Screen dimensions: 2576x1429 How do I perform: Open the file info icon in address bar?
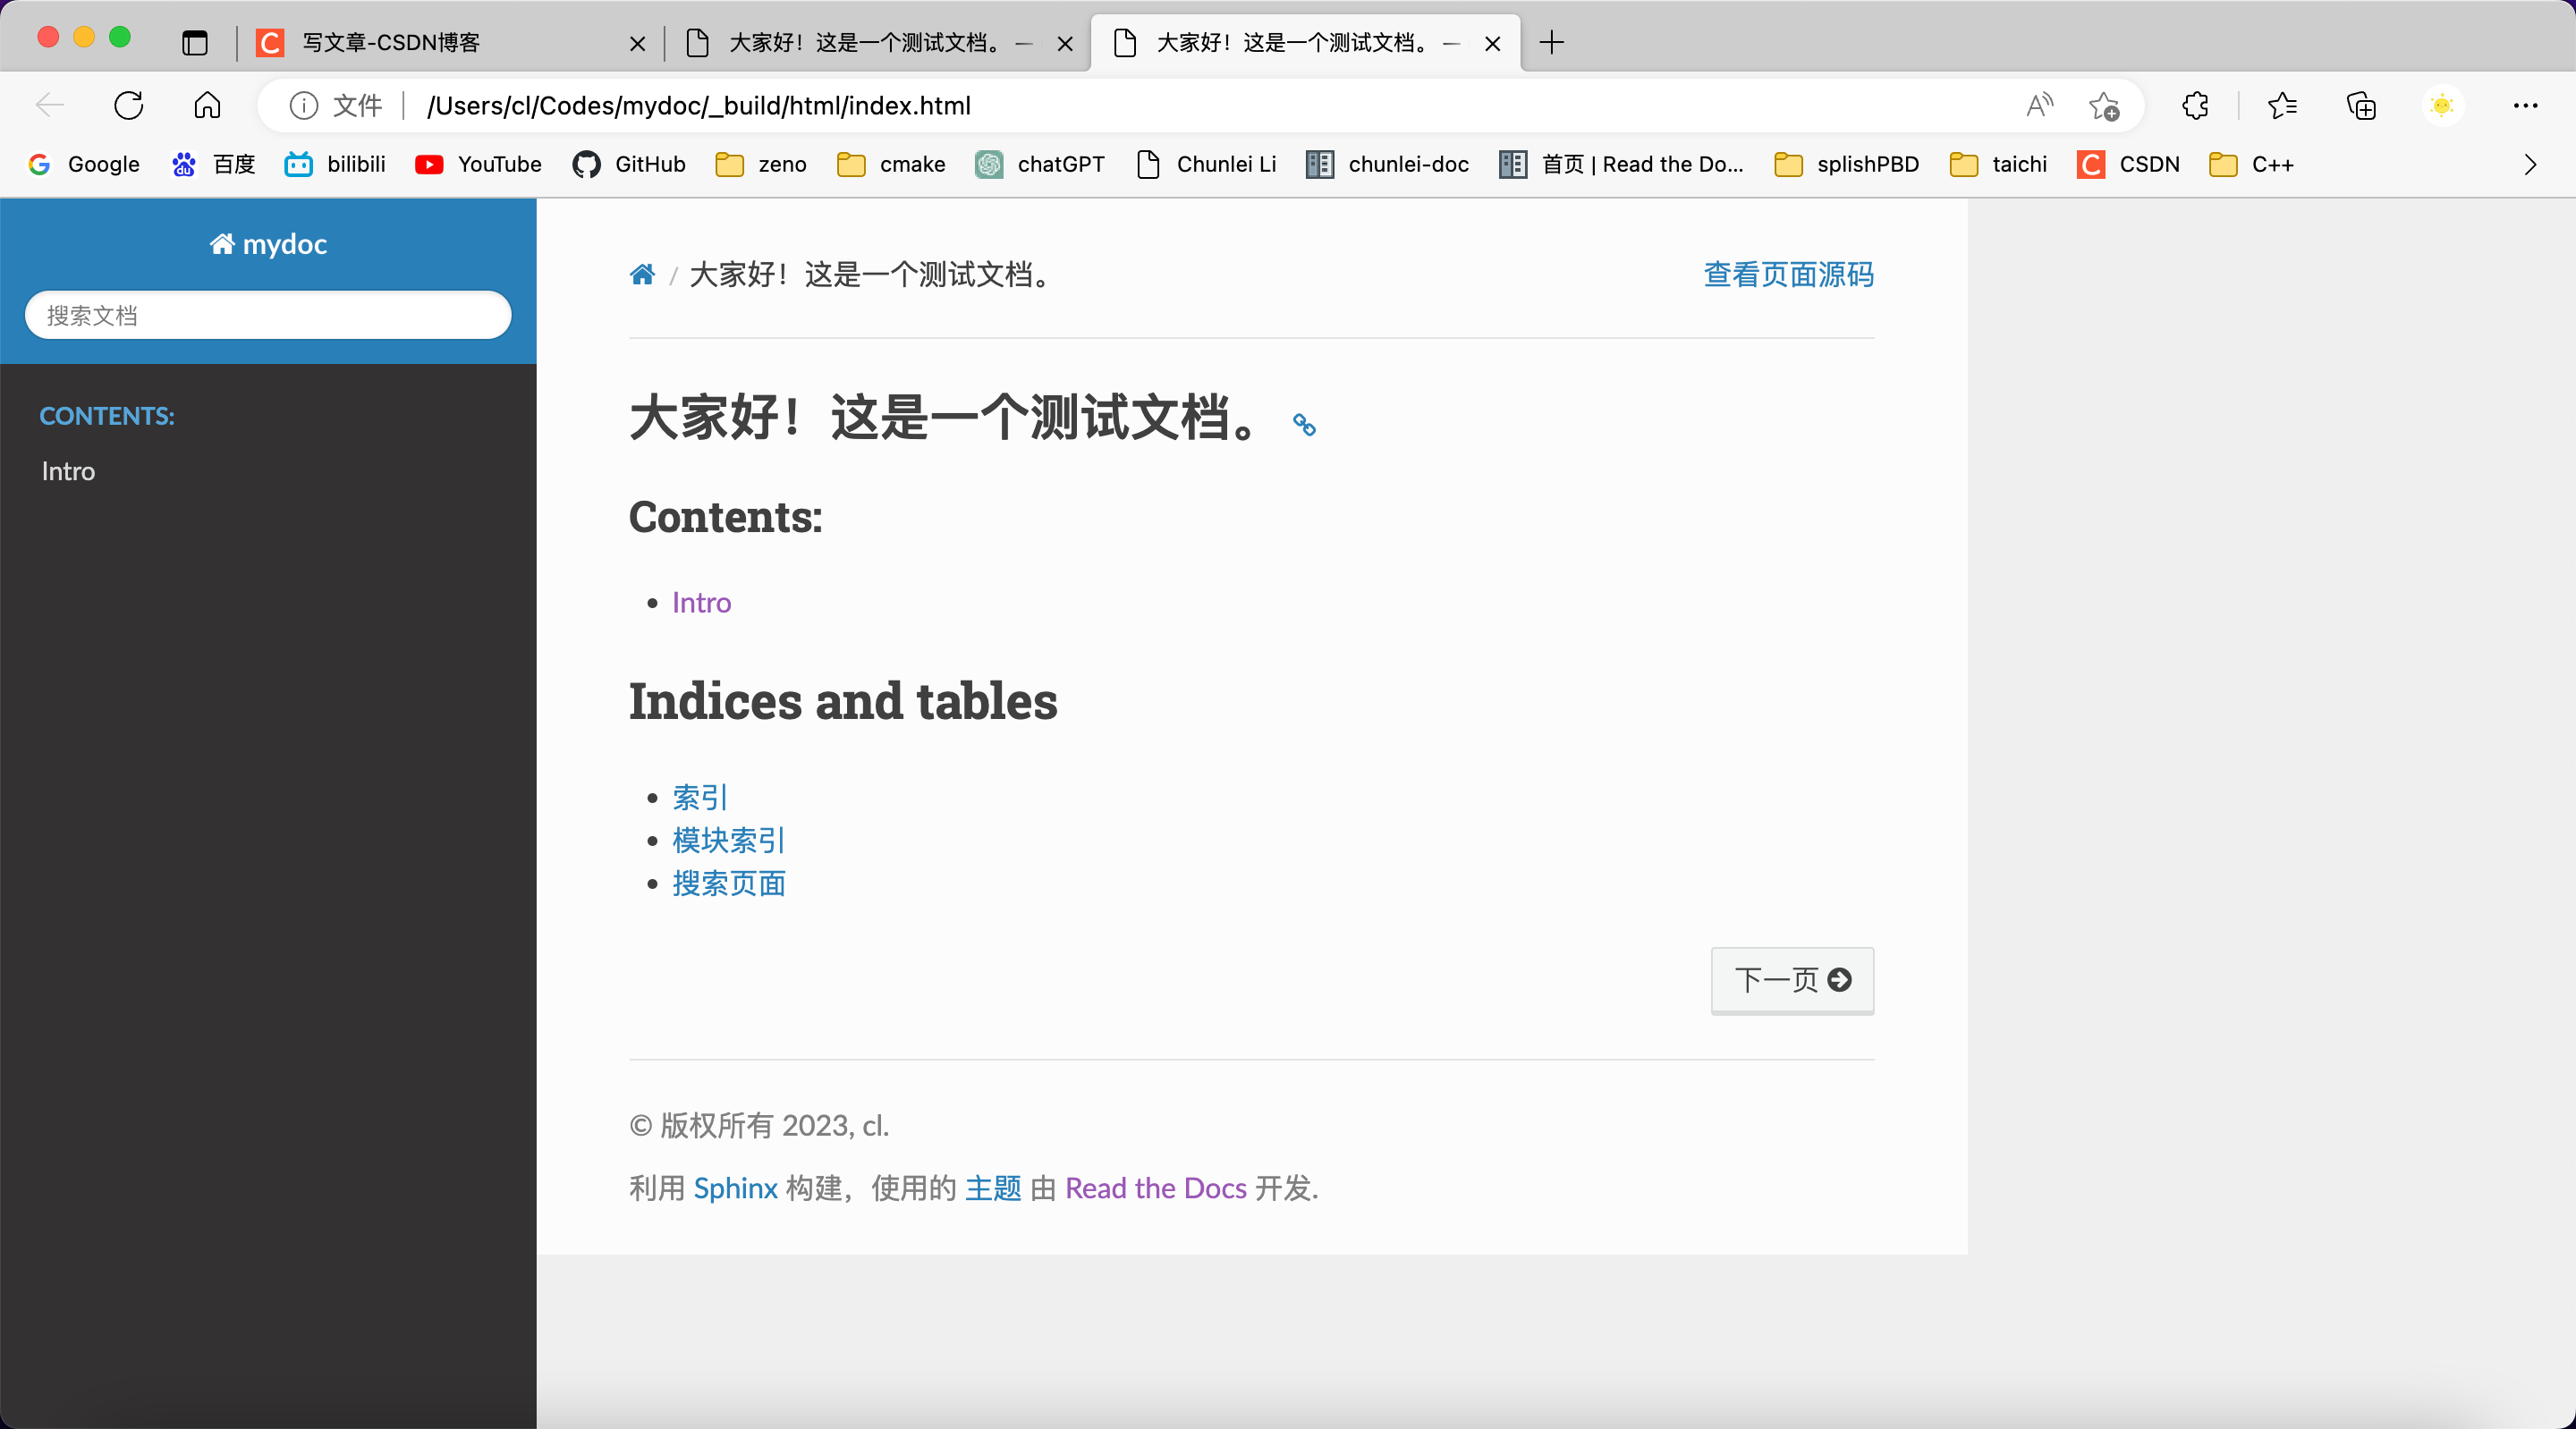(x=304, y=106)
